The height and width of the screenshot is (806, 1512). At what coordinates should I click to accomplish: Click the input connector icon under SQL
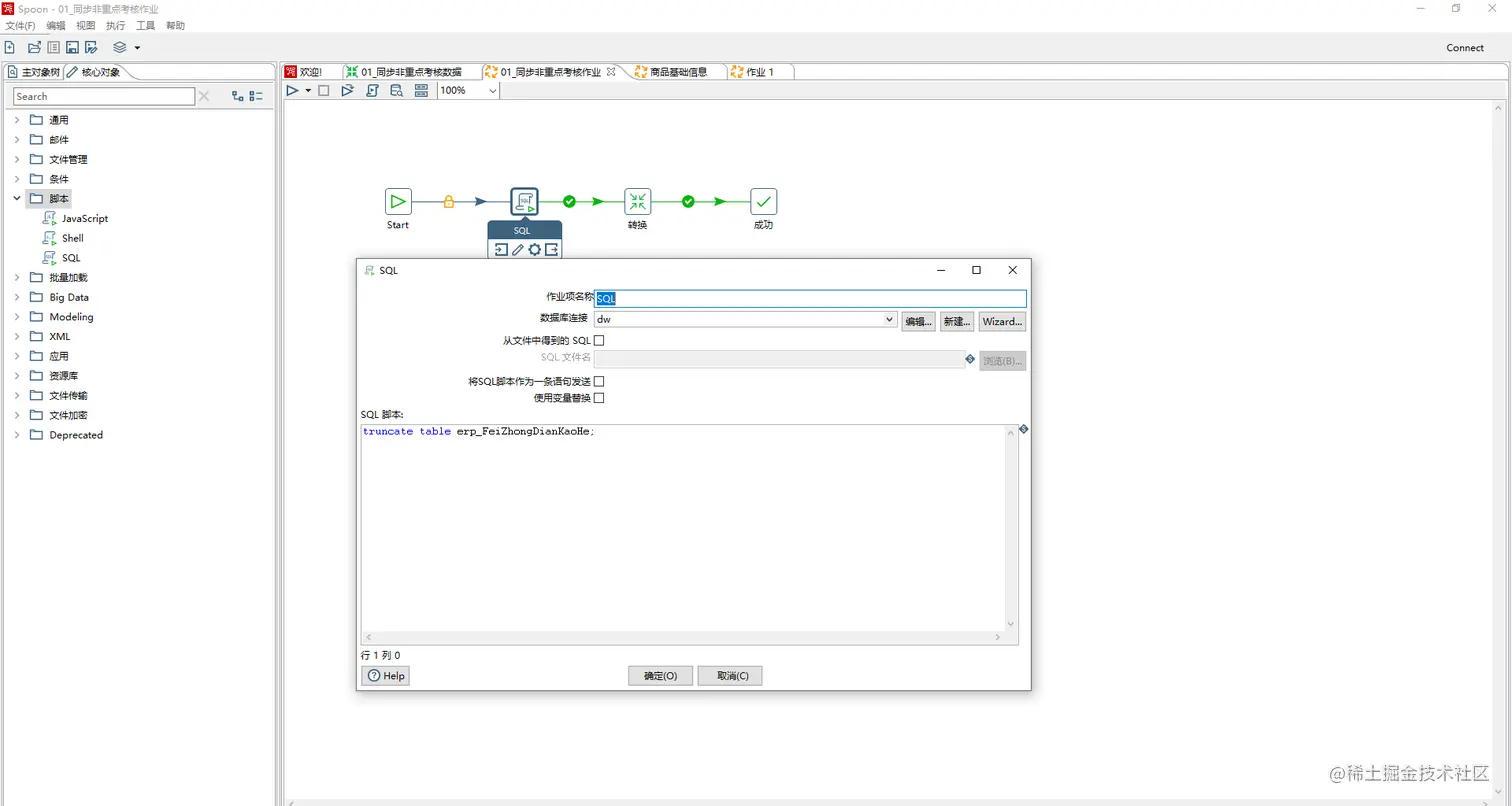click(501, 249)
